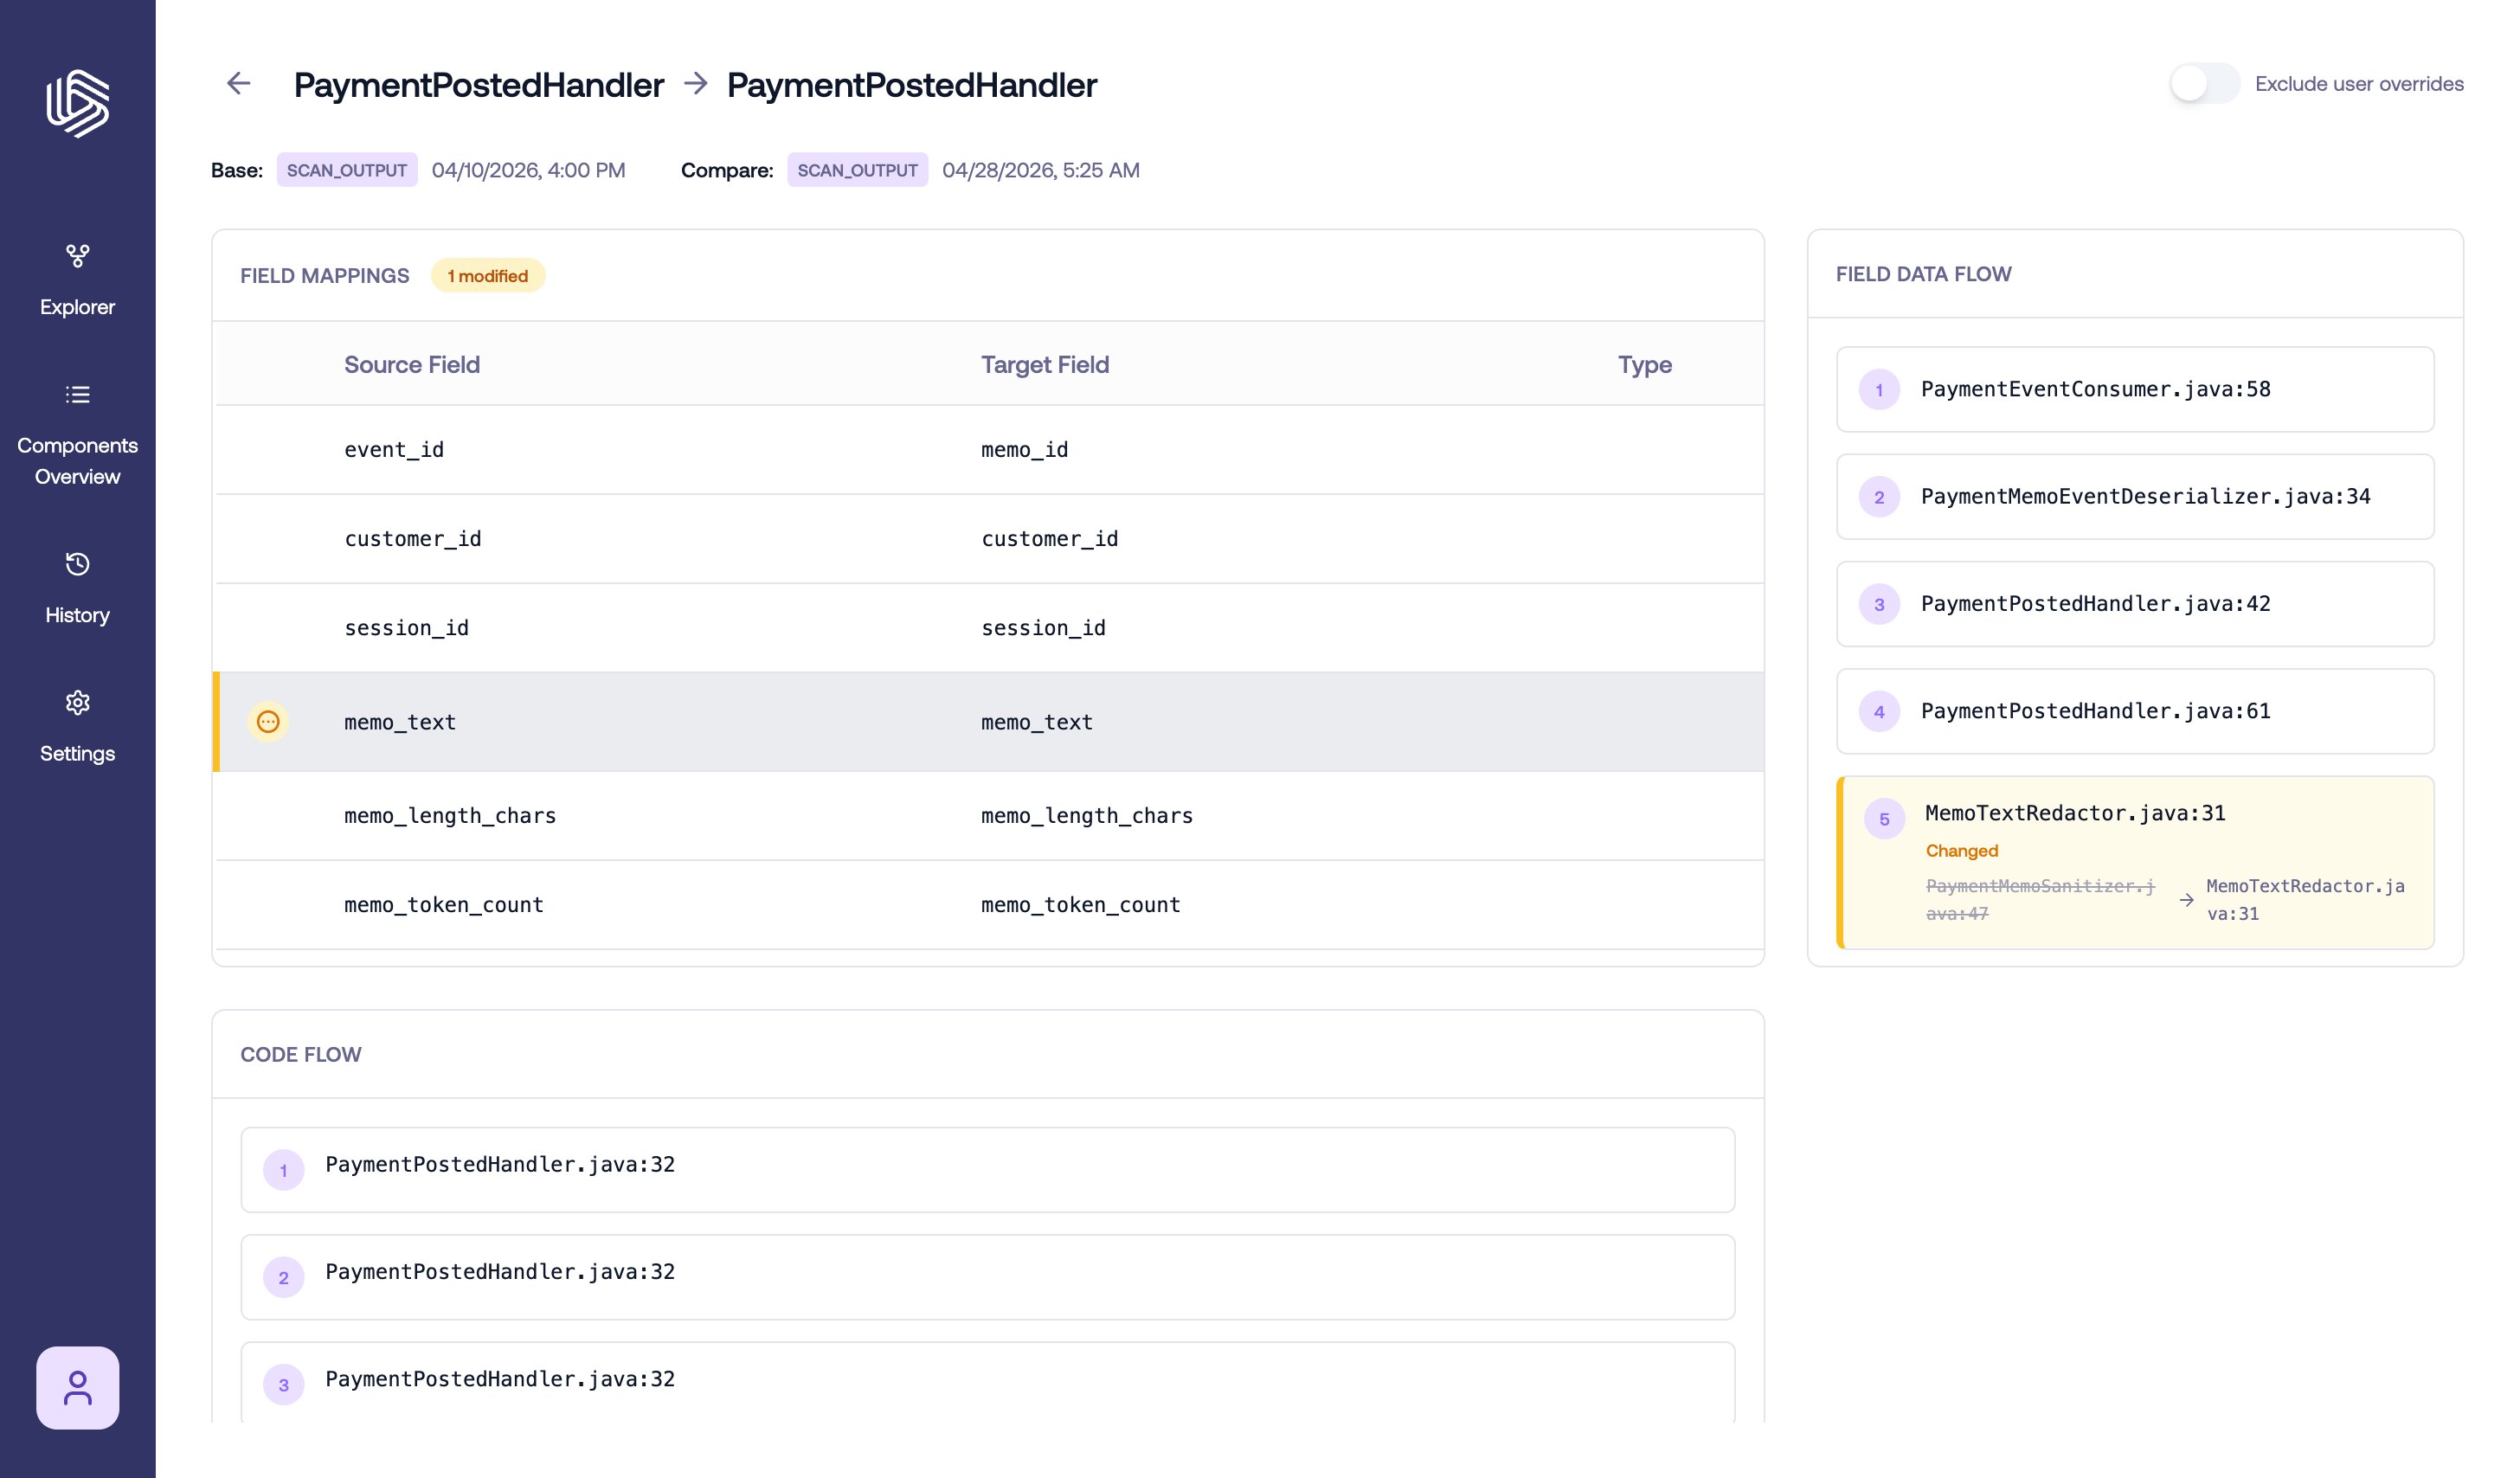Image resolution: width=2520 pixels, height=1478 pixels.
Task: Click the struck-through PaymentMemoSanitizer.java:47 text
Action: click(2040, 900)
